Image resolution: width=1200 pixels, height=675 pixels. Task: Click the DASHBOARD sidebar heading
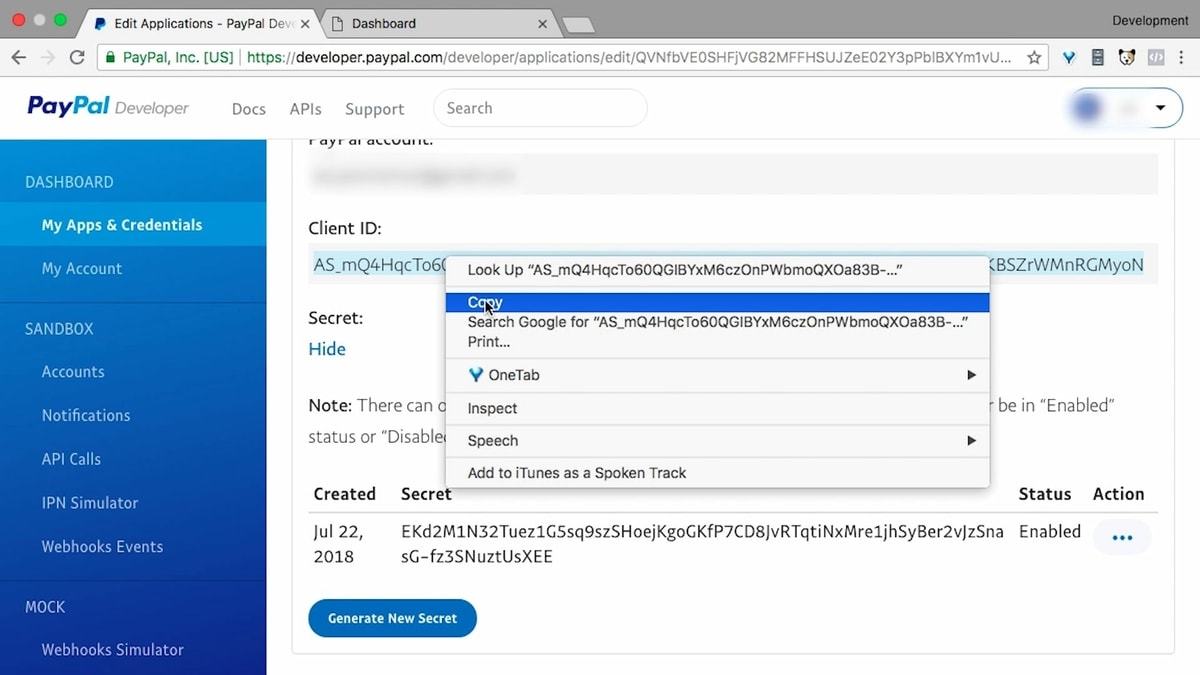tap(69, 182)
